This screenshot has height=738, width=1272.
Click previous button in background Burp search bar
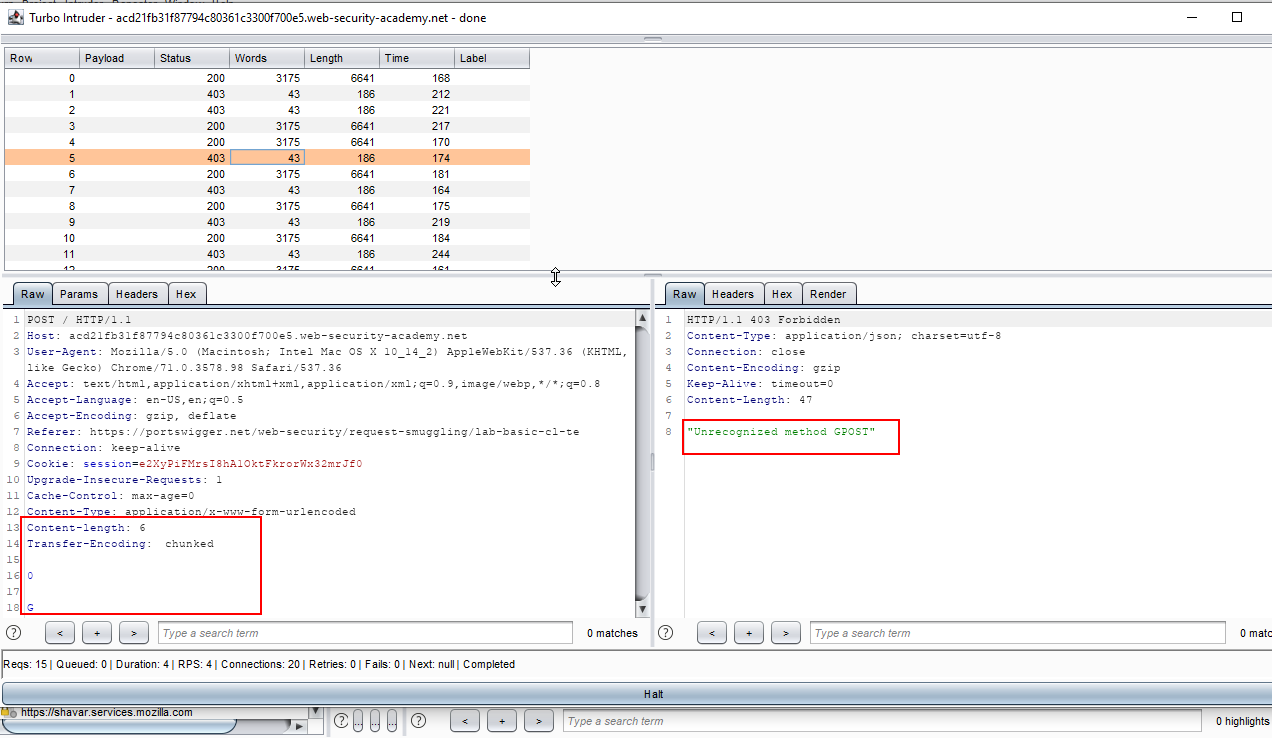click(x=465, y=721)
